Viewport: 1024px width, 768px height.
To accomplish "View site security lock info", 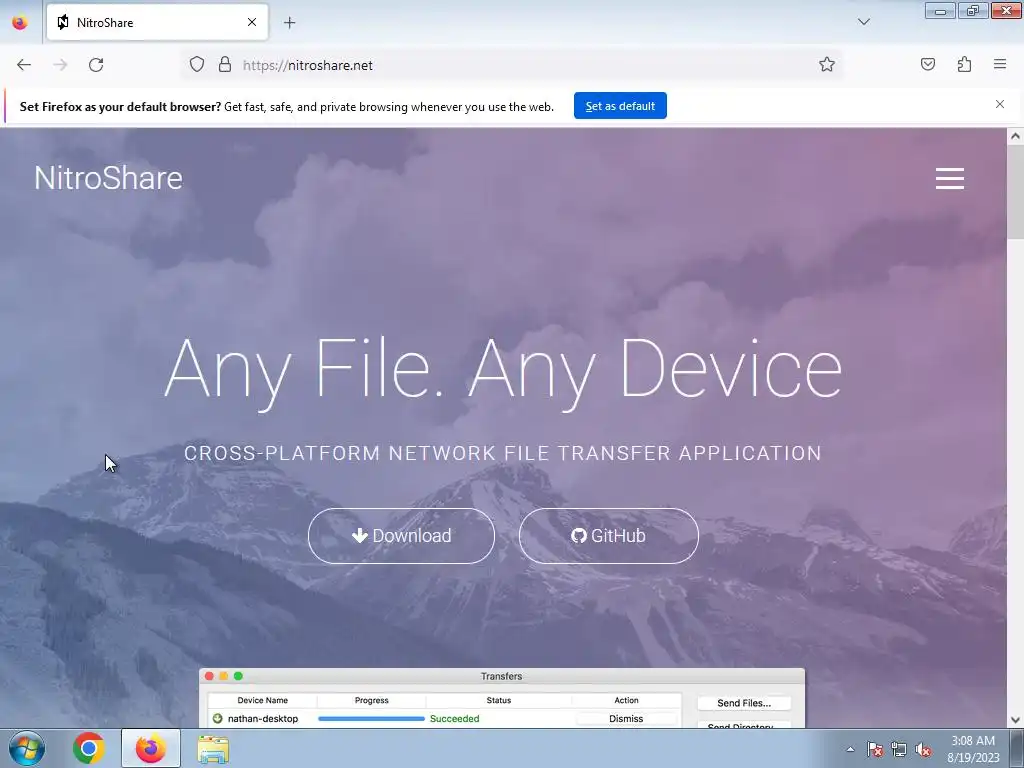I will pos(225,65).
